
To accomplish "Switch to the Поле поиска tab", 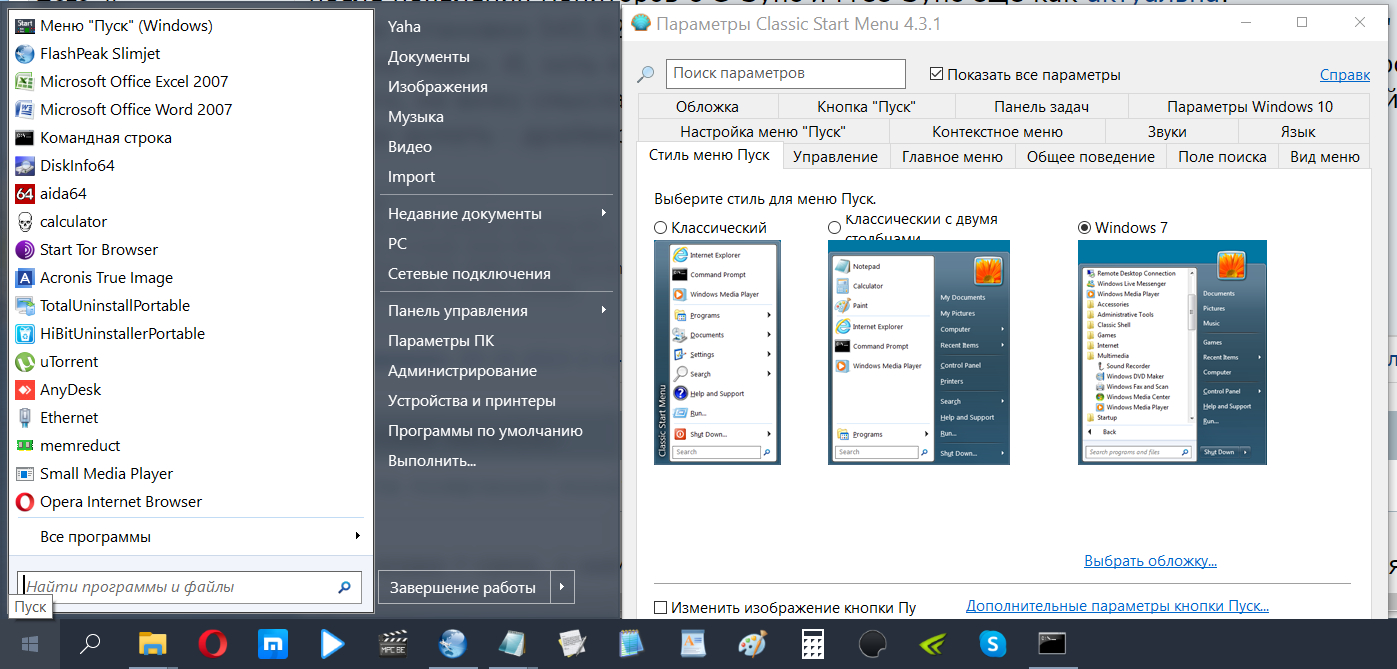I will [x=1222, y=157].
